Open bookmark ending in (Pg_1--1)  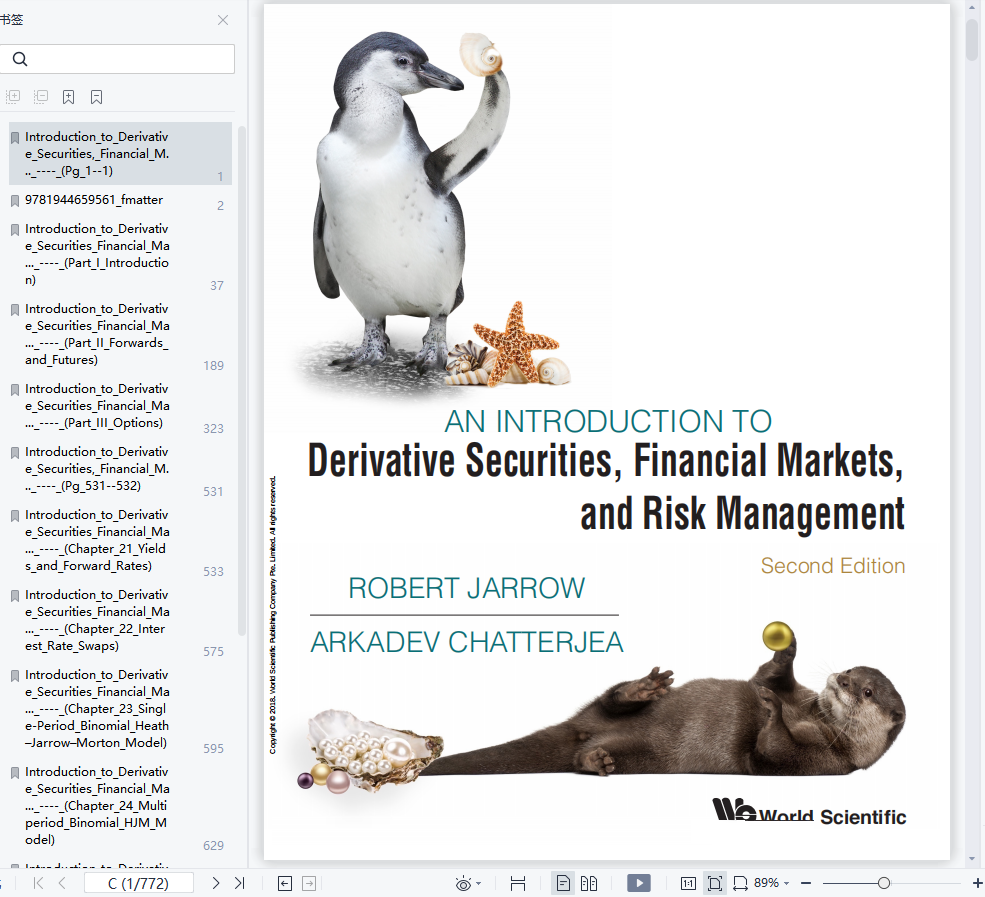coord(120,153)
